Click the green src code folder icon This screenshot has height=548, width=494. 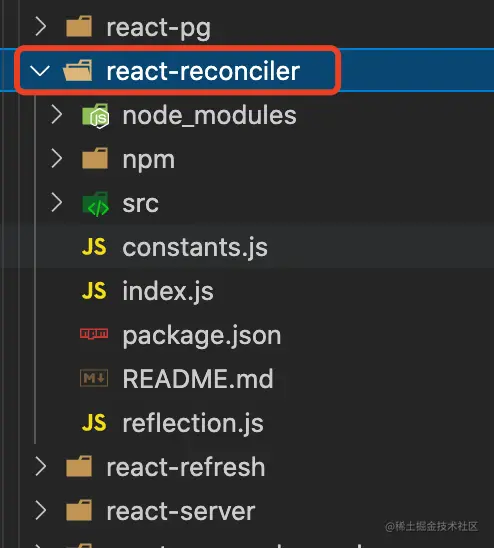[95, 204]
